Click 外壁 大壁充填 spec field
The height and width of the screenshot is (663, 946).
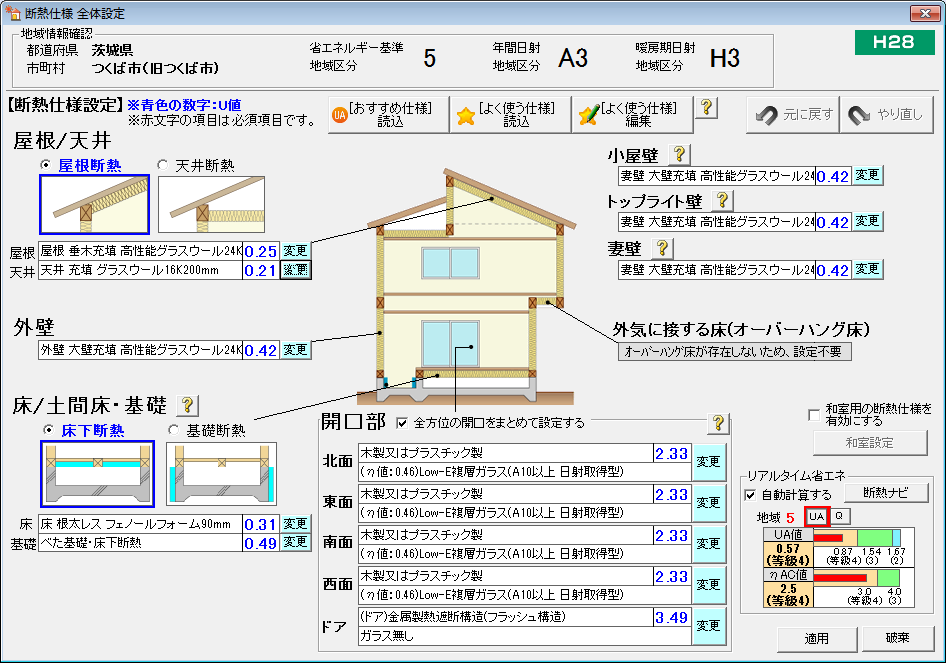coord(141,350)
